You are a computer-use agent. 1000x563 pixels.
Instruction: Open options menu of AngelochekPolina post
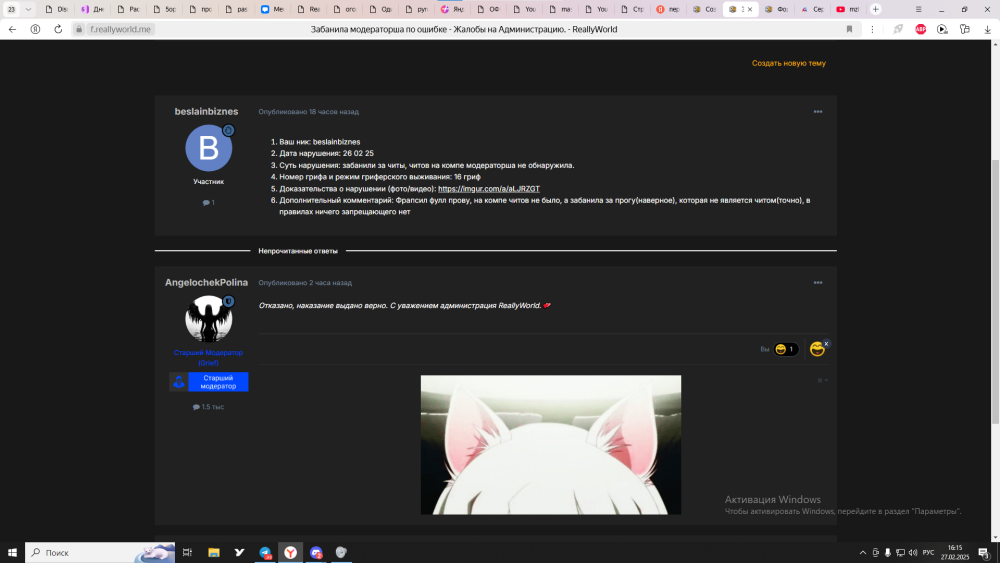pyautogui.click(x=818, y=282)
